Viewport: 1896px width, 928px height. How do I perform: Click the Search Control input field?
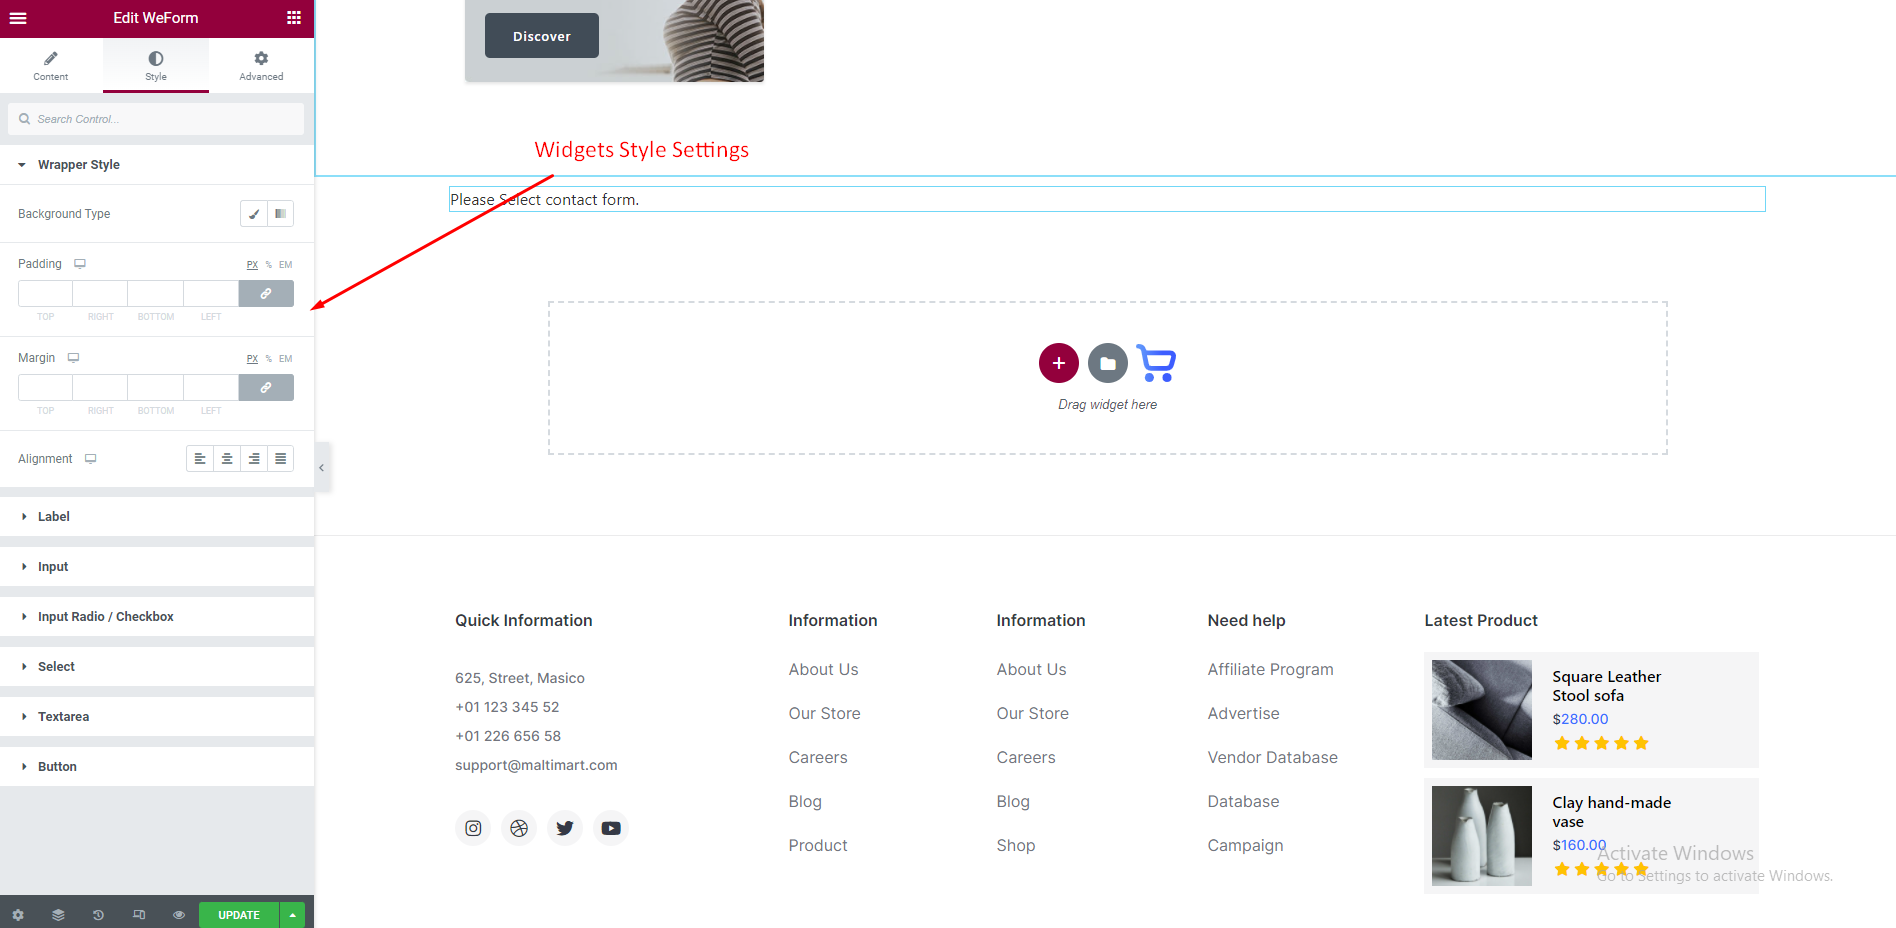click(165, 119)
